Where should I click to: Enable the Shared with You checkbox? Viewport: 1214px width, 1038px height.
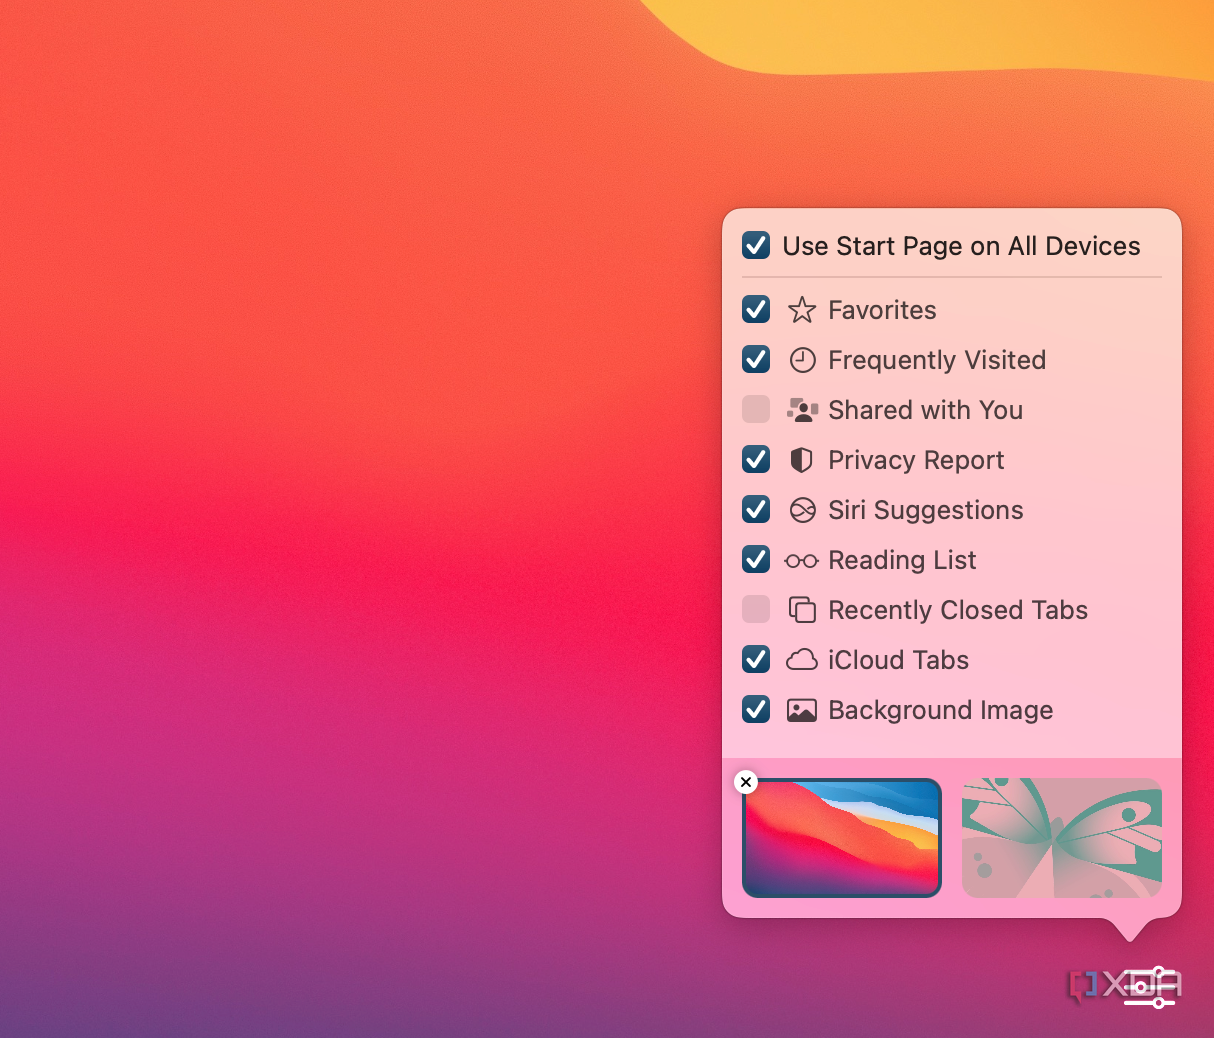756,409
